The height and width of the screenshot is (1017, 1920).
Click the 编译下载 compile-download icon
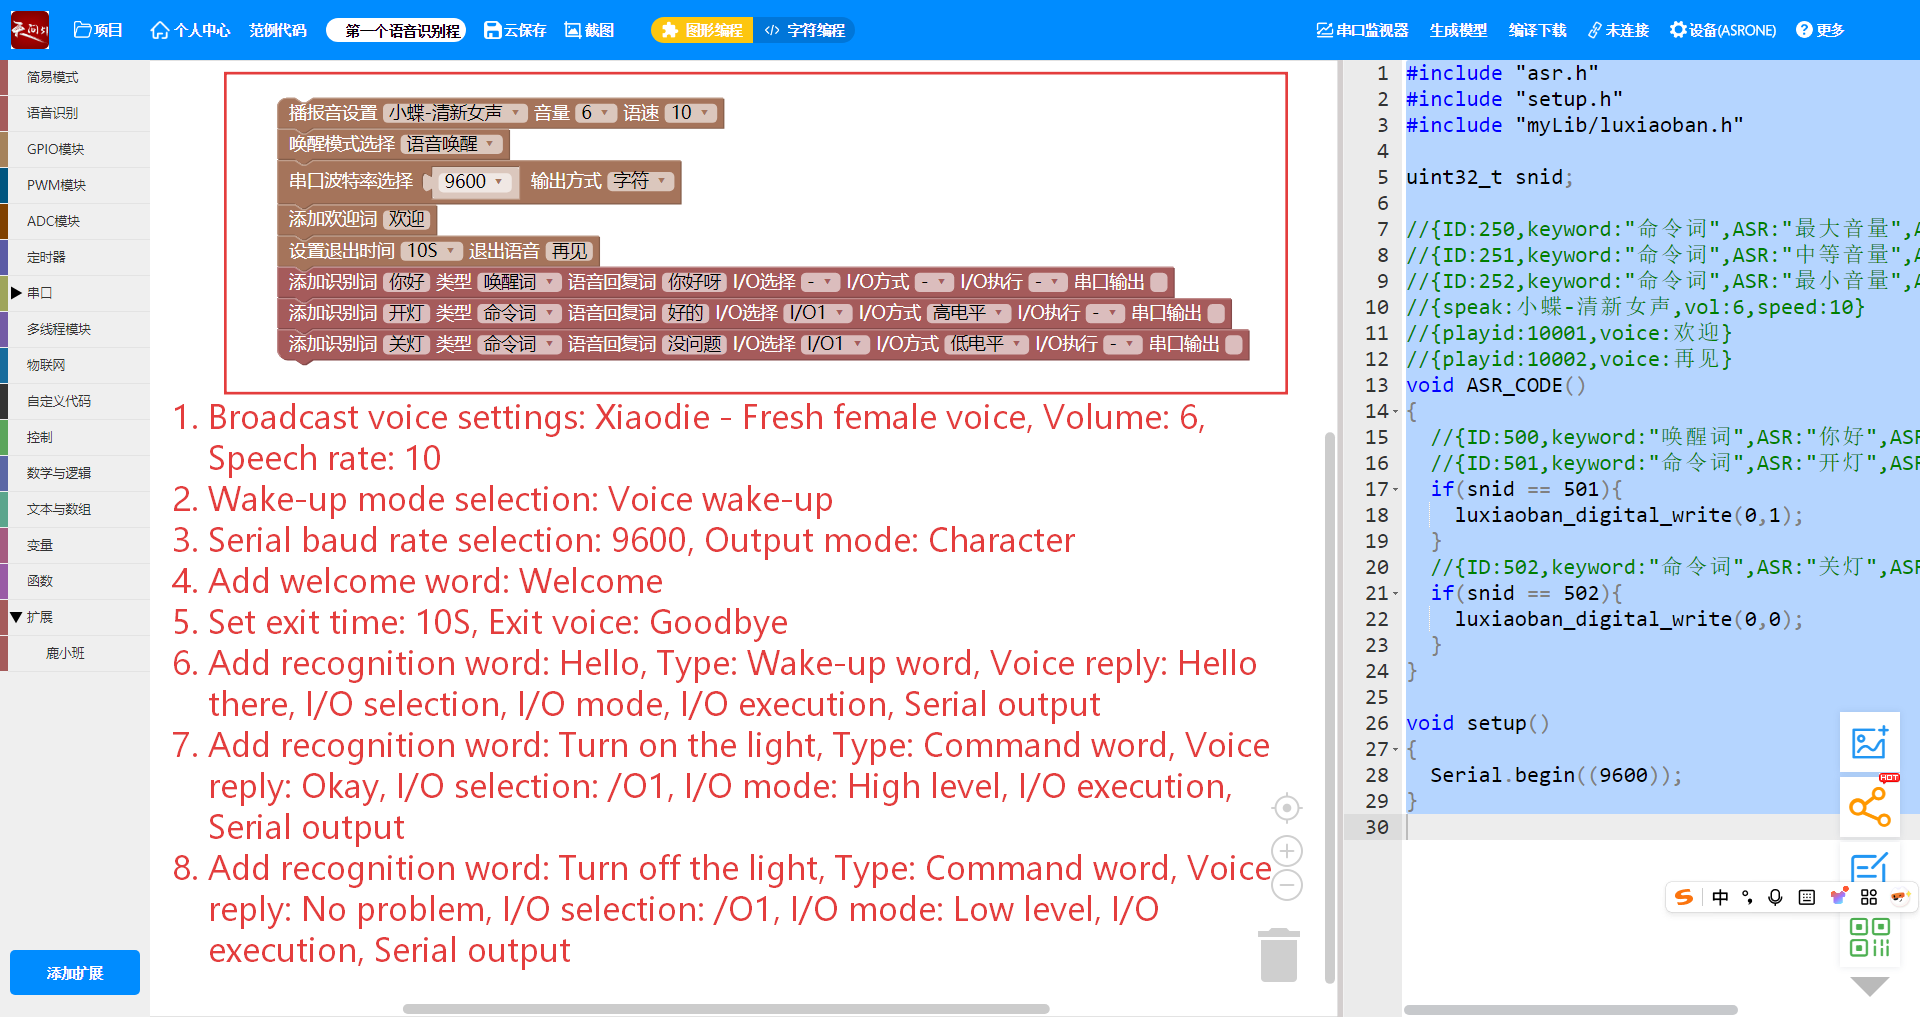click(x=1538, y=30)
